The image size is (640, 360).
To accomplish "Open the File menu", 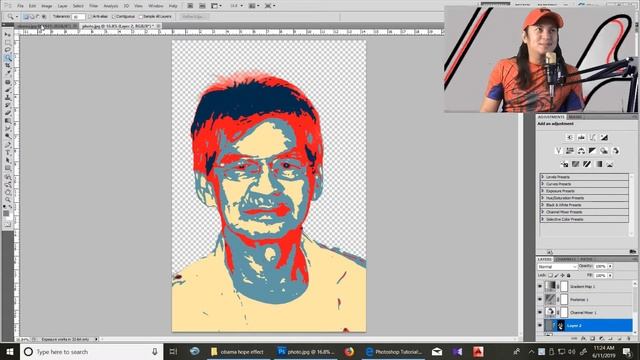I will coord(20,6).
